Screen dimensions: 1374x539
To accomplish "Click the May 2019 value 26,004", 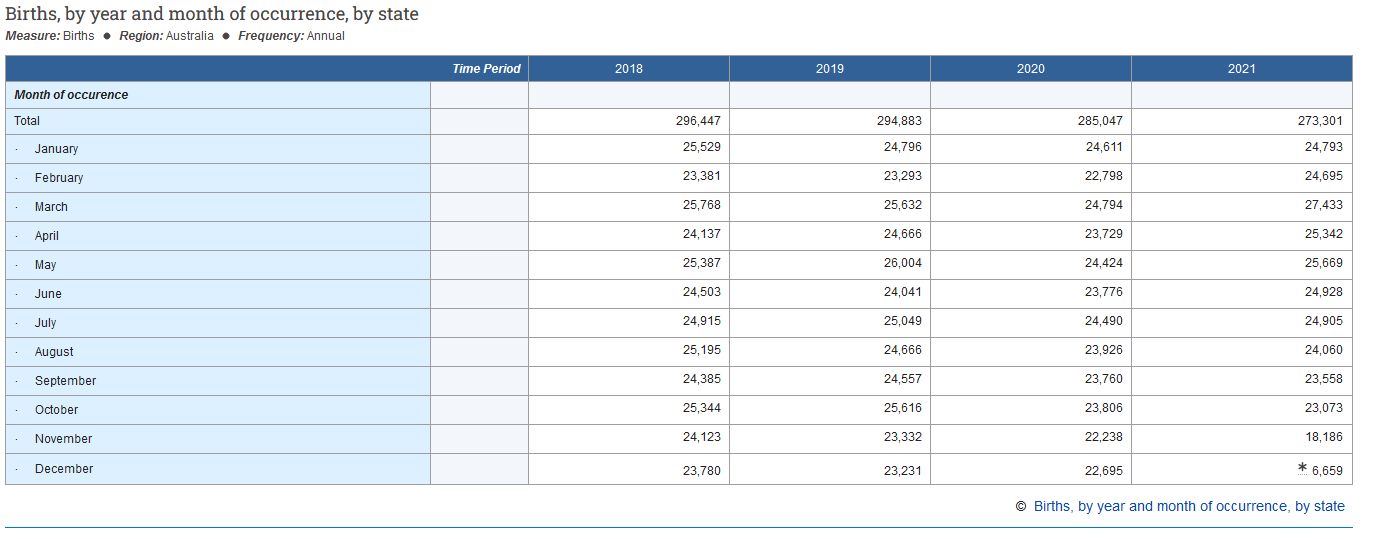I will 903,263.
